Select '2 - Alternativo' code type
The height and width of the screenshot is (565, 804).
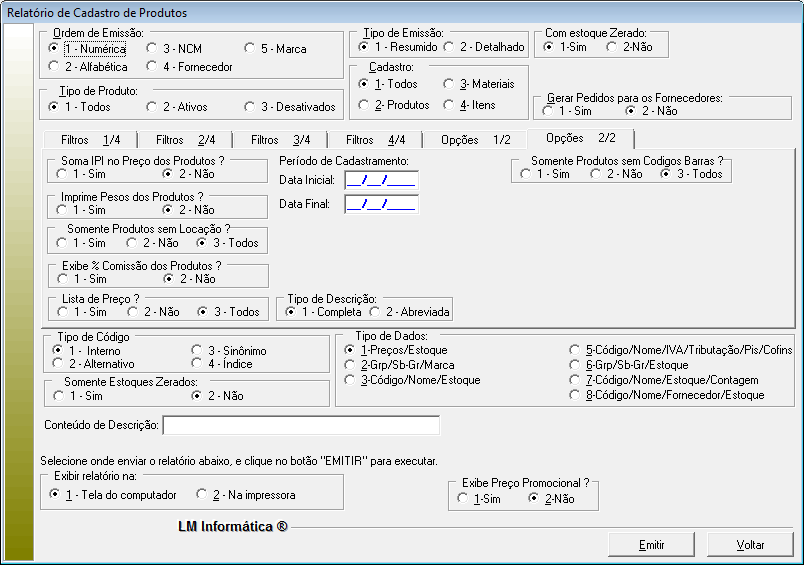click(x=58, y=364)
